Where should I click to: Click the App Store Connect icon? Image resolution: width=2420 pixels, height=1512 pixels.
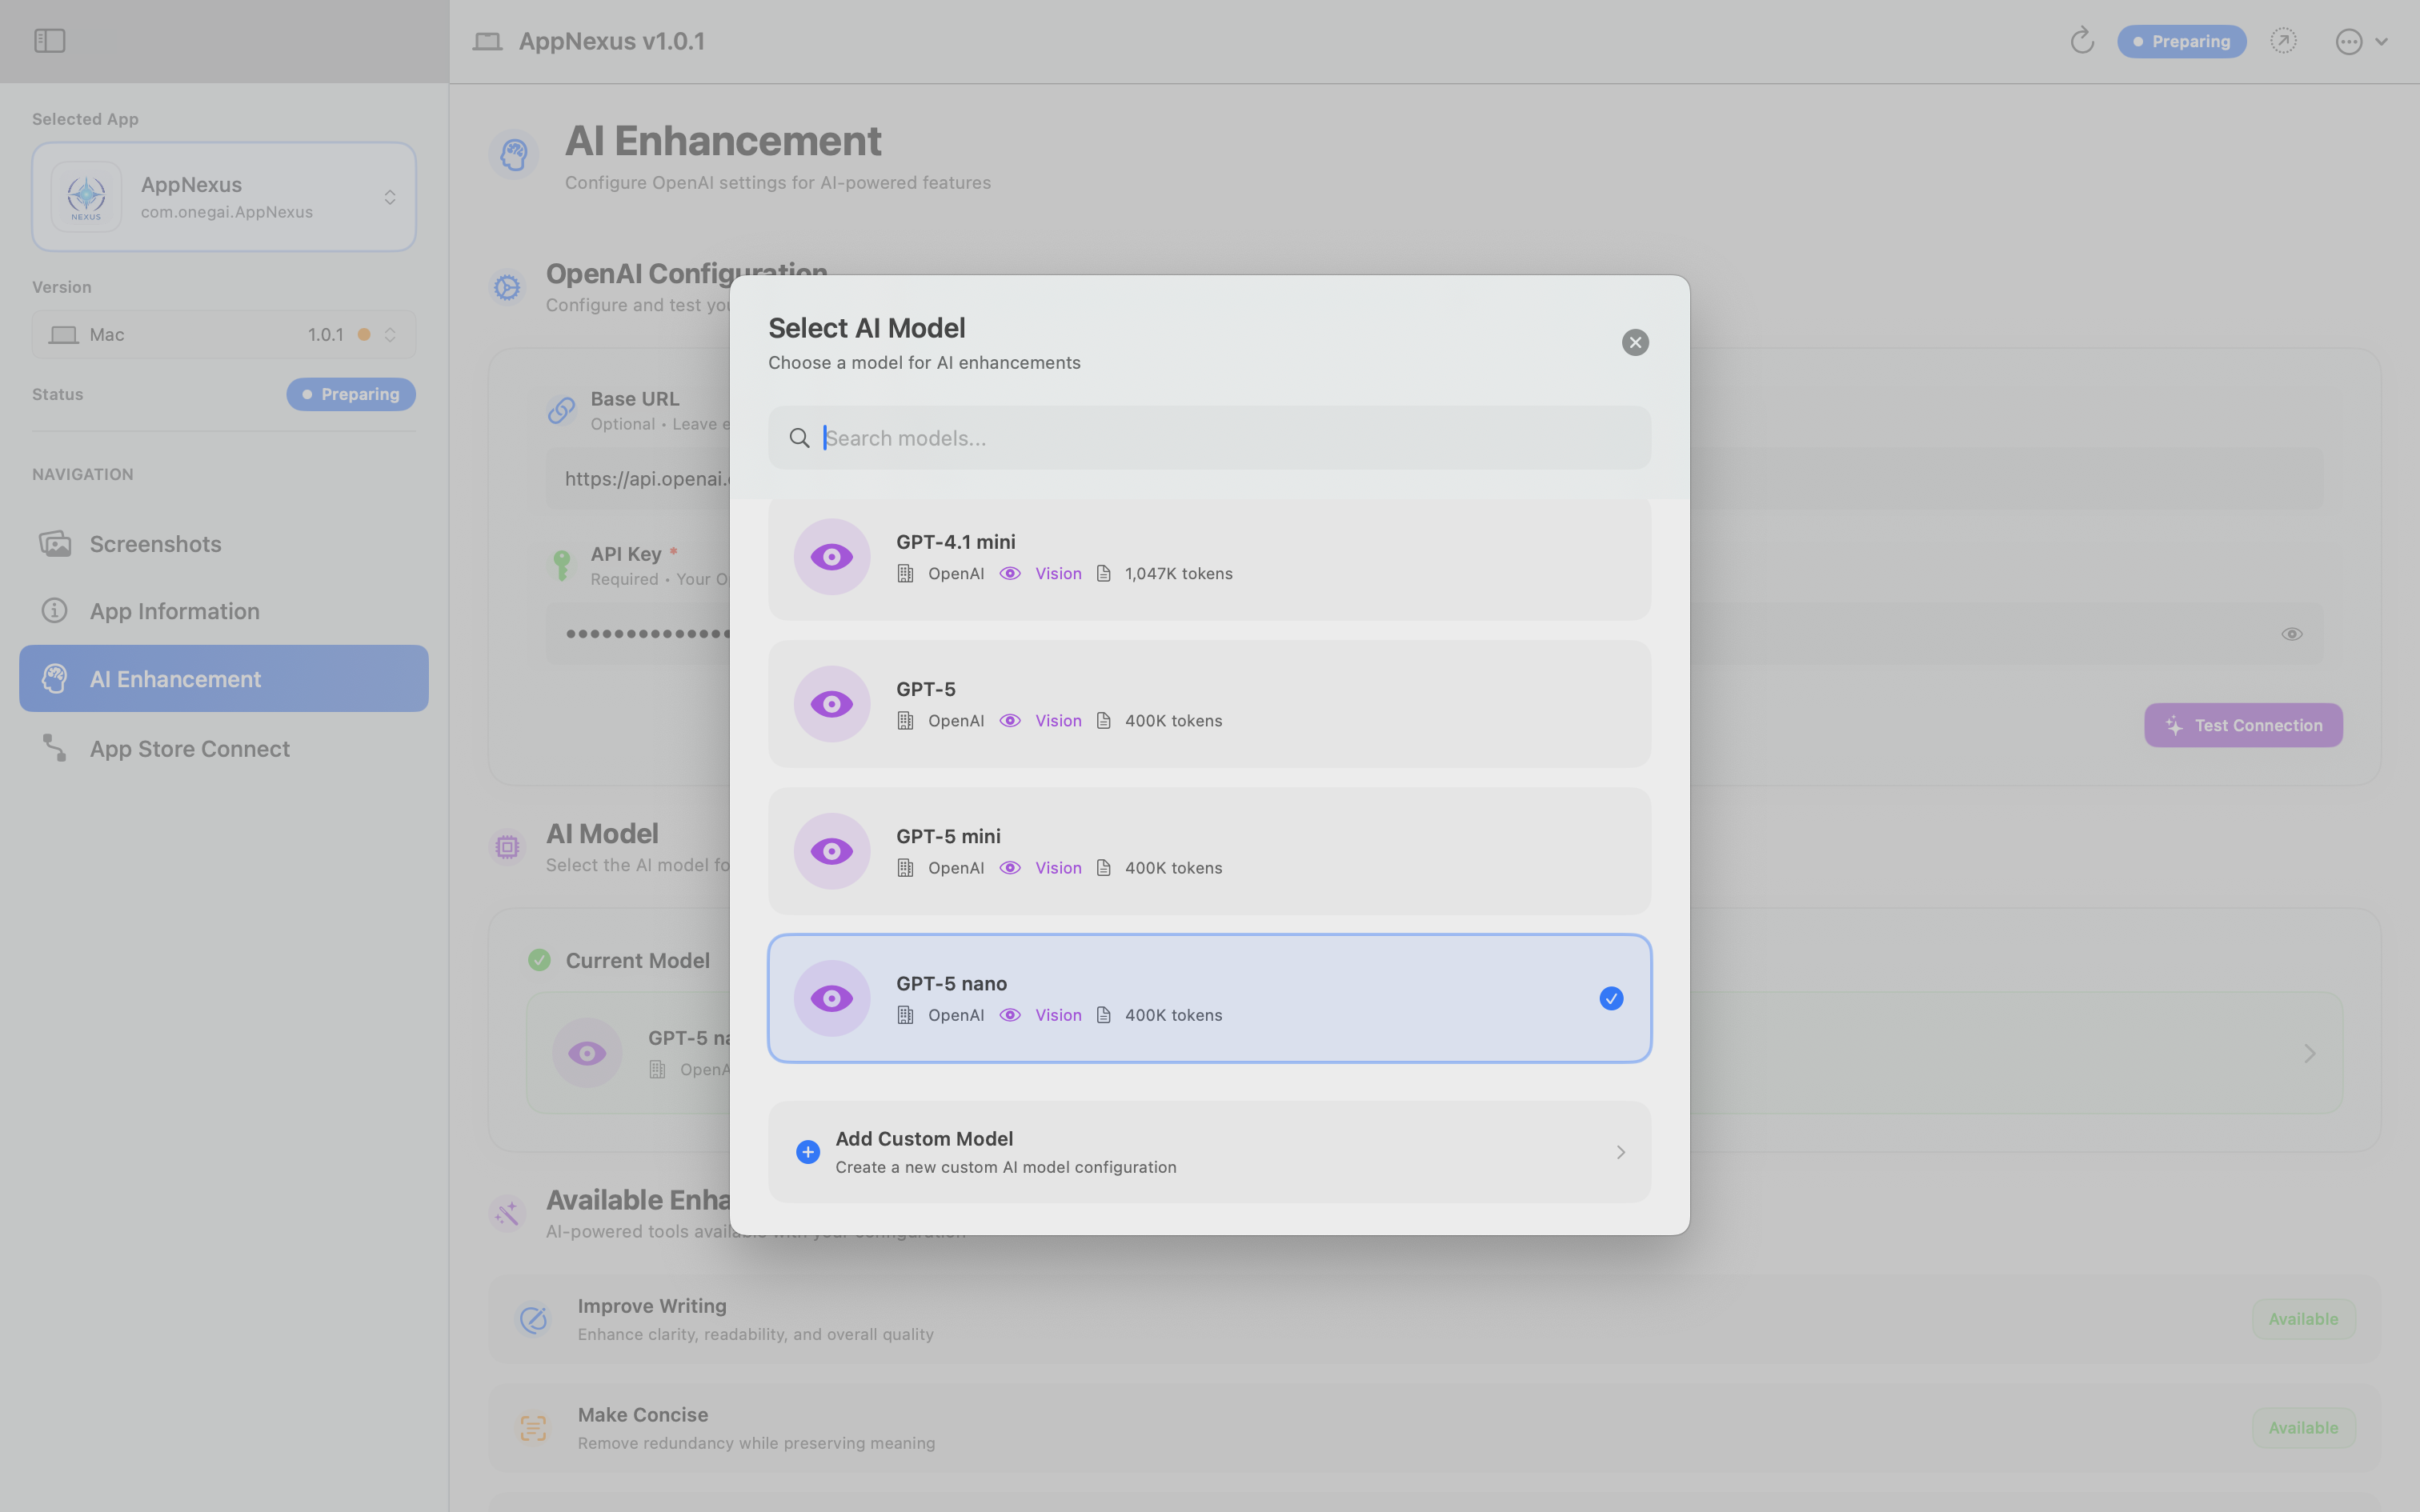(54, 748)
